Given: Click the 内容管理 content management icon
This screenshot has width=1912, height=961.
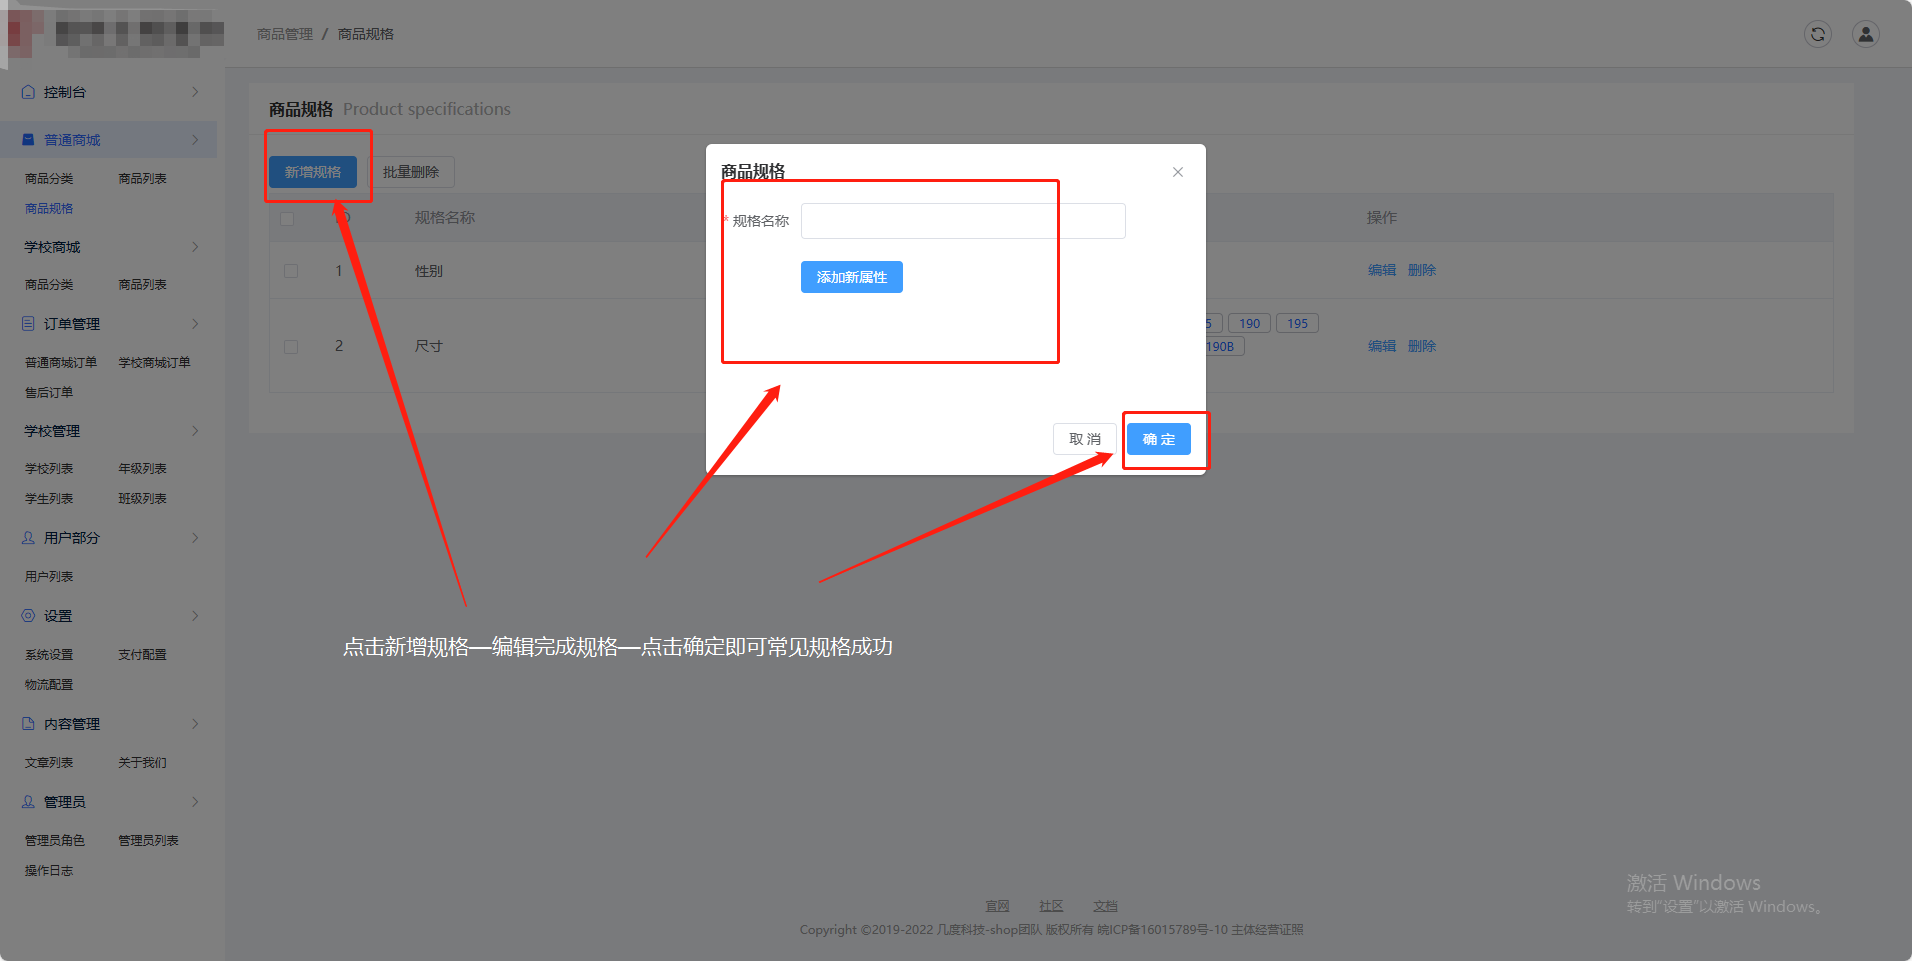Looking at the screenshot, I should 27,723.
